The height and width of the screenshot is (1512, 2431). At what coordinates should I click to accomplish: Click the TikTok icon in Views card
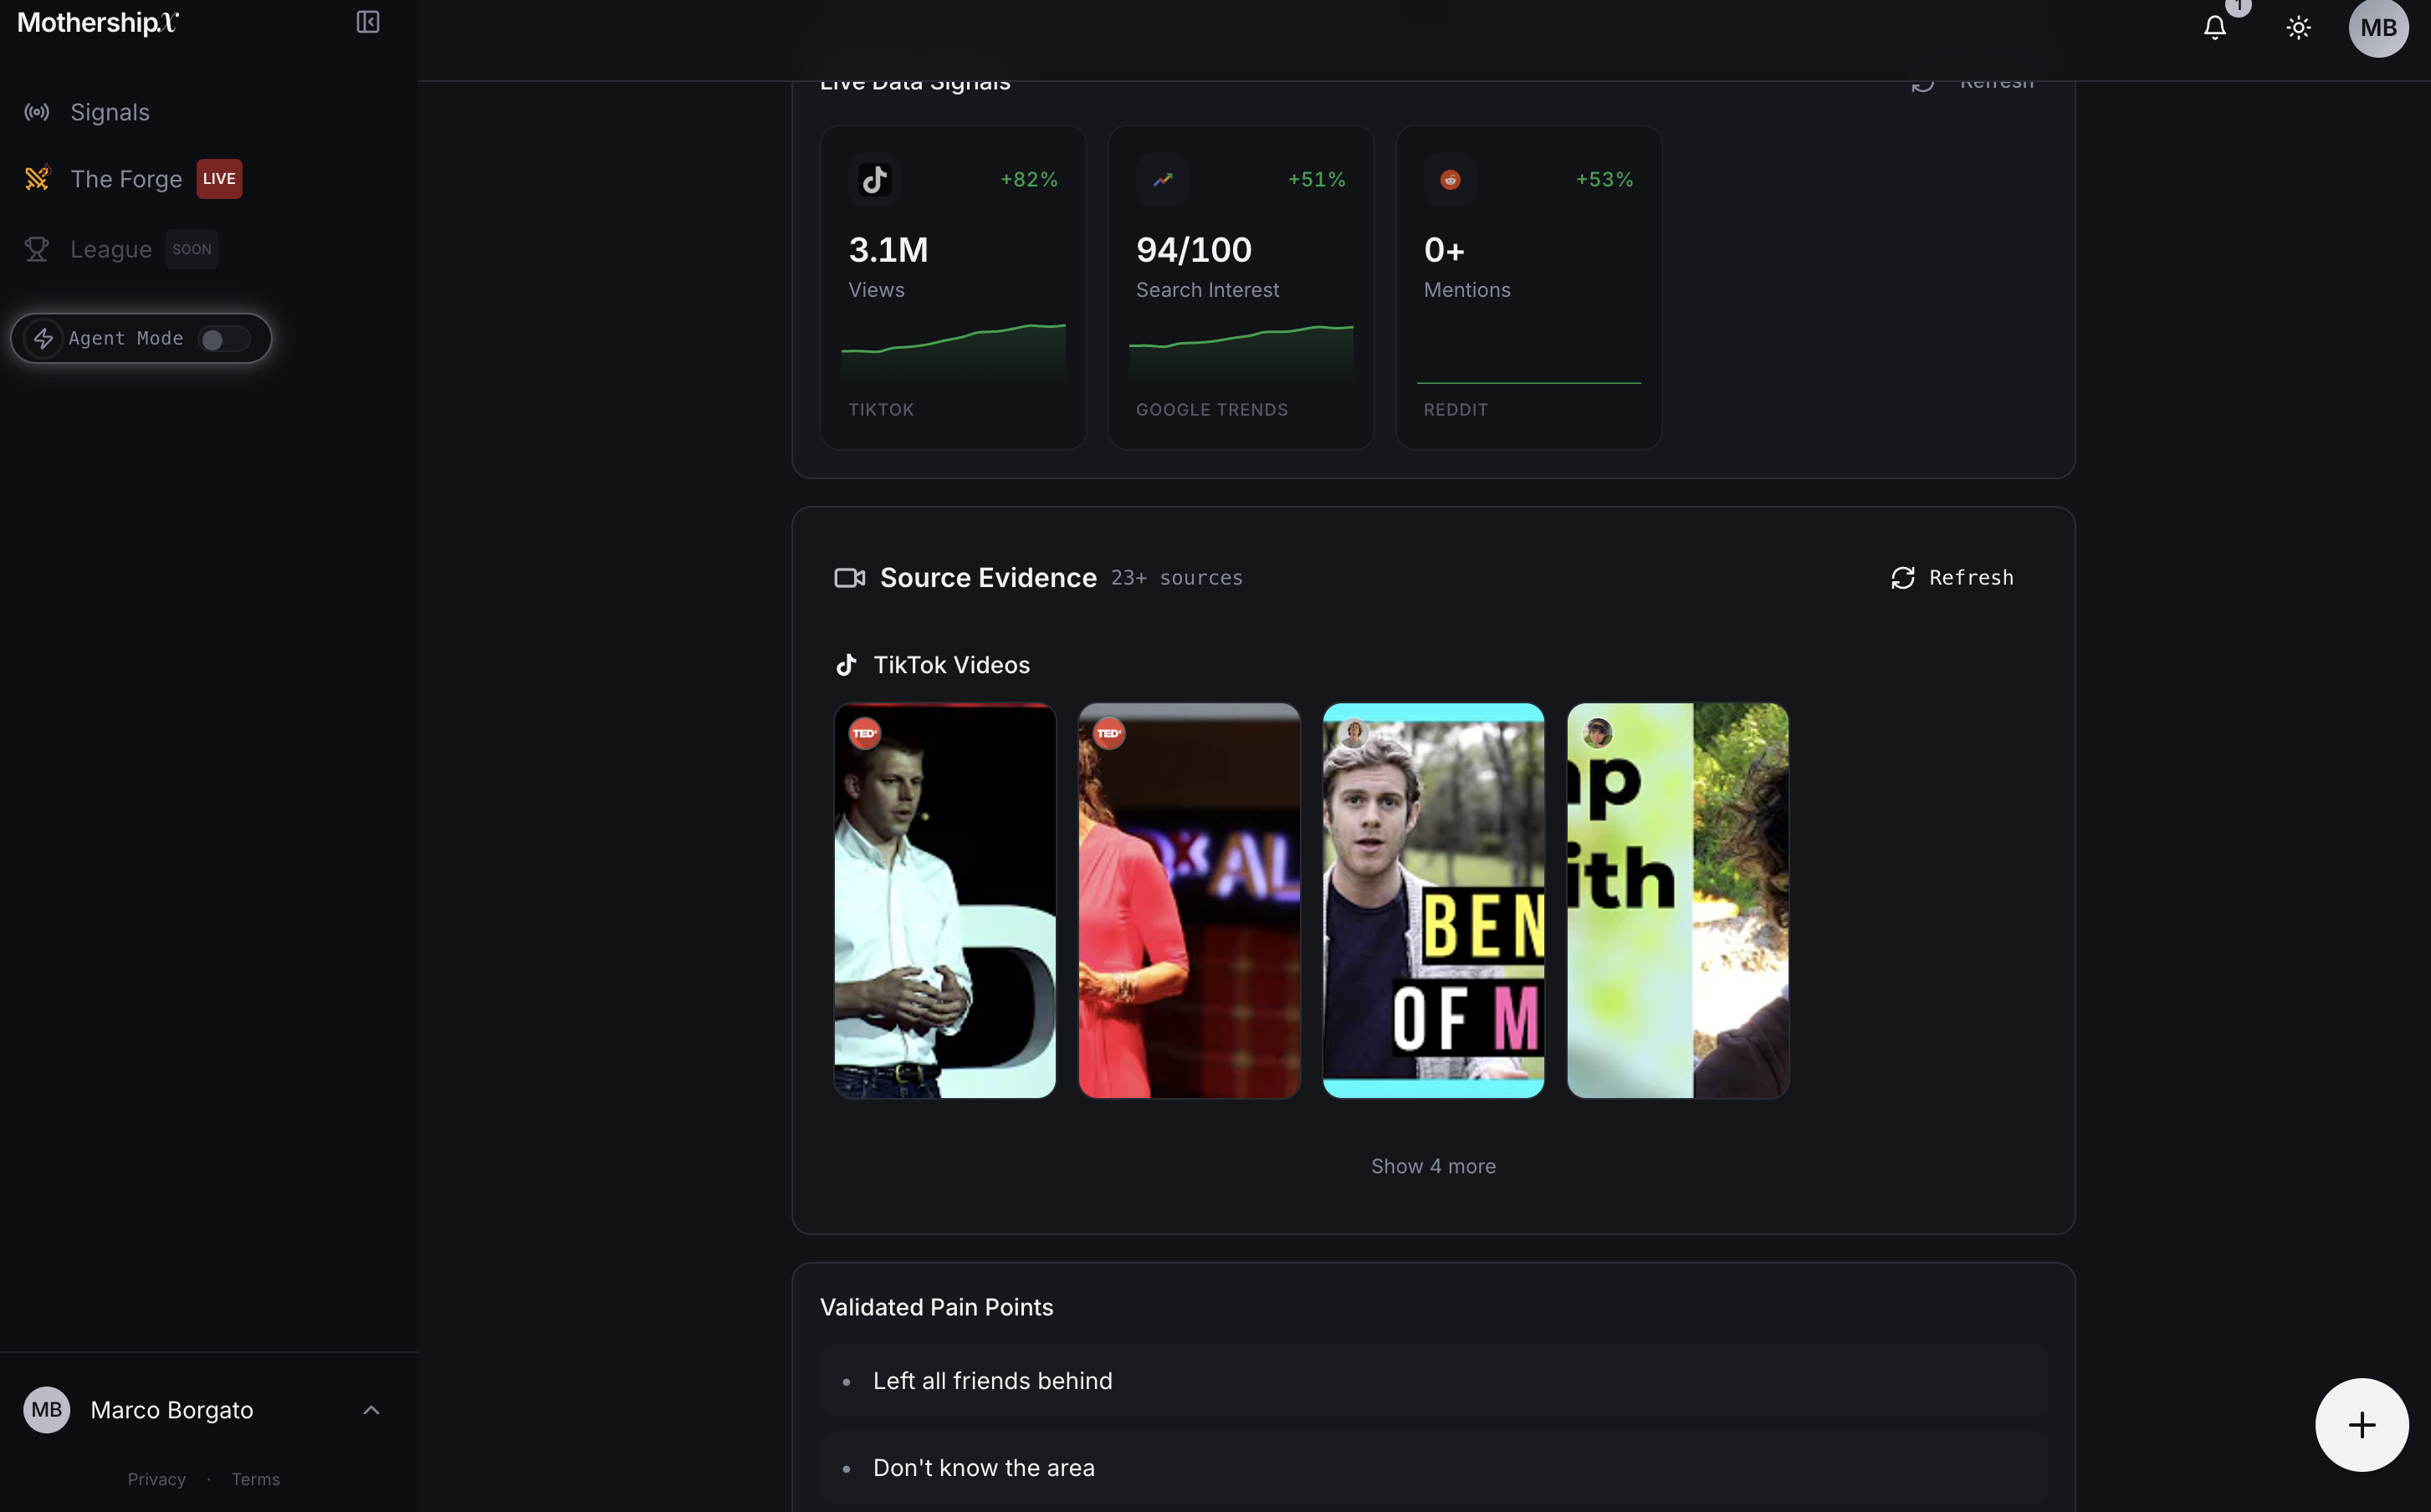875,180
